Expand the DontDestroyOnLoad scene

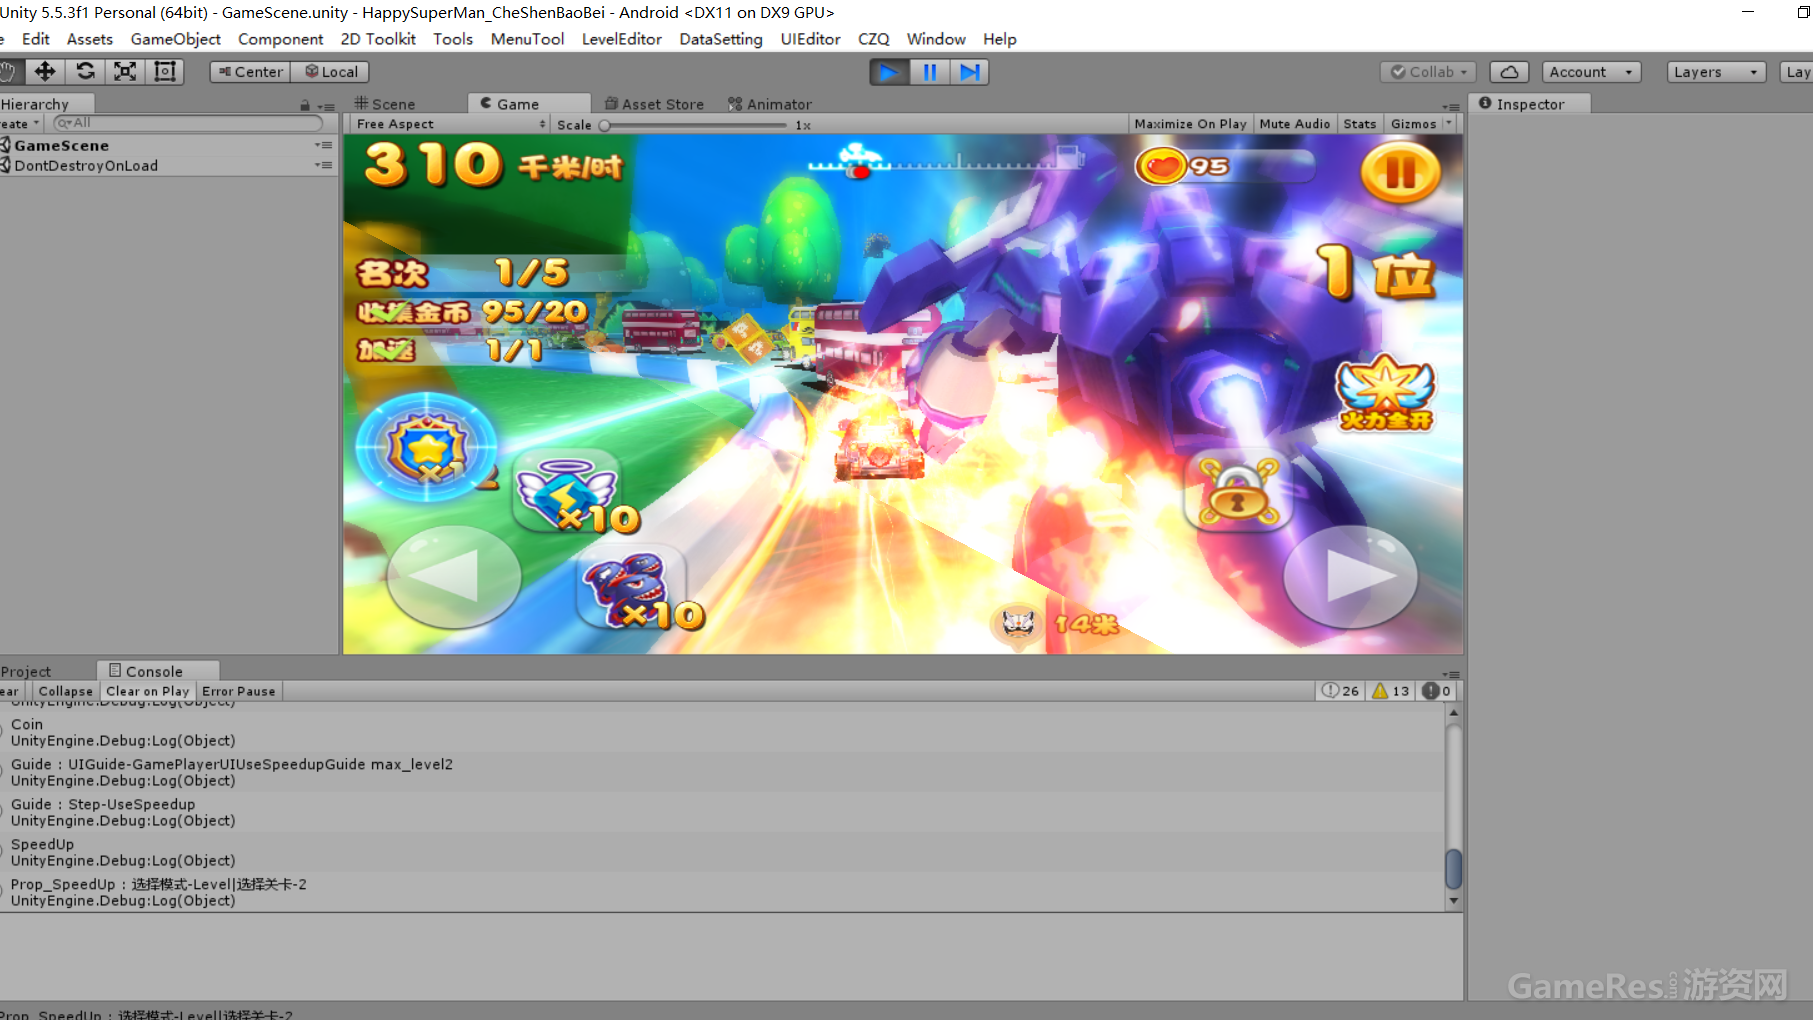(6, 165)
